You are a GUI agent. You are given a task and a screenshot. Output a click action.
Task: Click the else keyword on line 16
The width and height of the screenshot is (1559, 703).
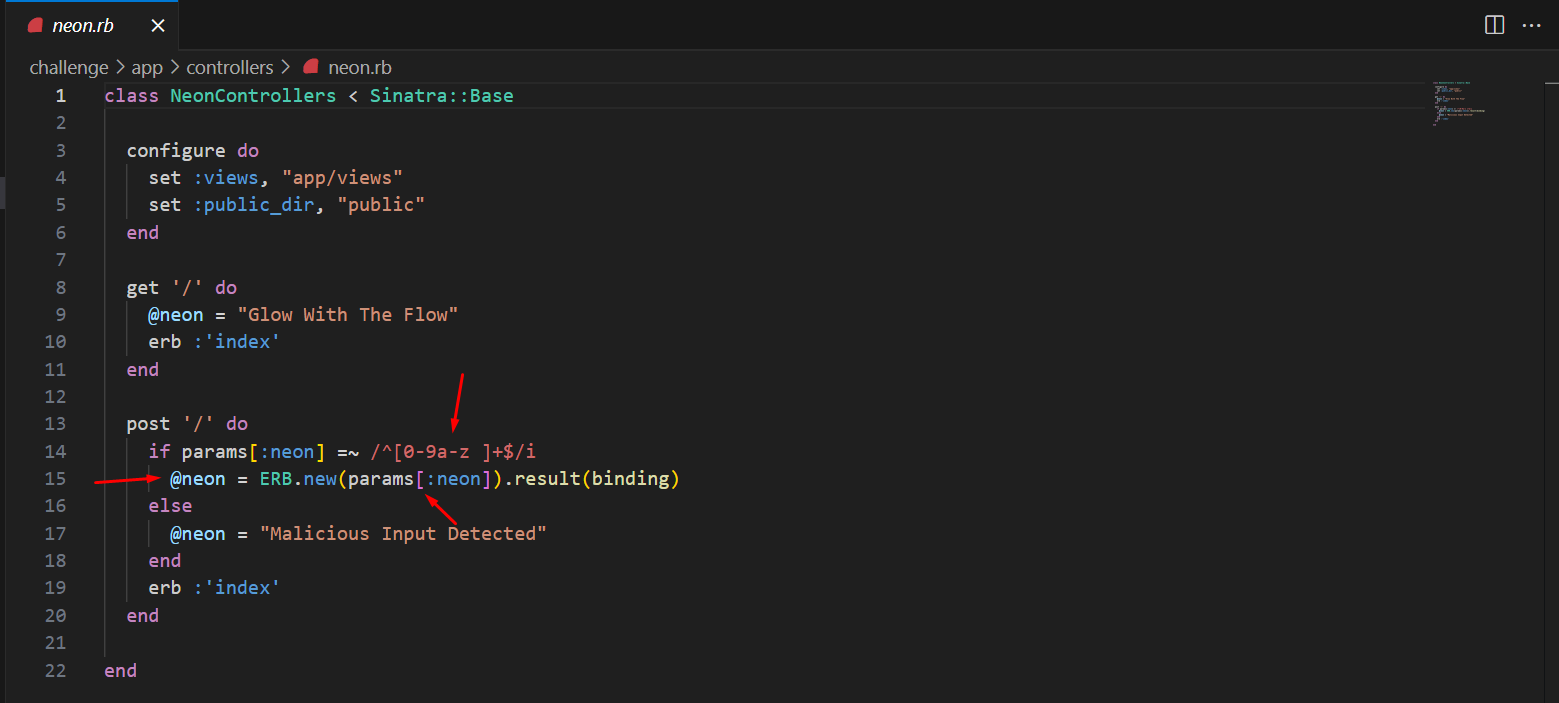(x=170, y=506)
